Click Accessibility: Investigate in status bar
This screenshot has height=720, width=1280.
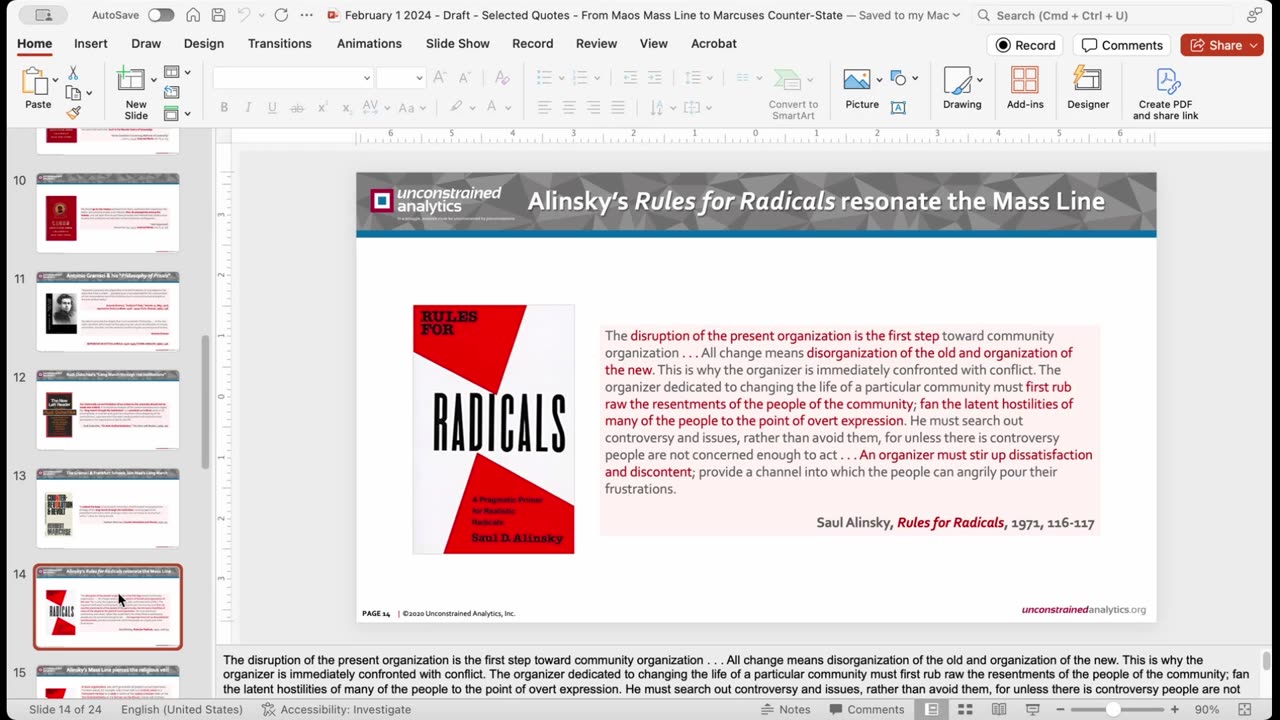pos(336,709)
